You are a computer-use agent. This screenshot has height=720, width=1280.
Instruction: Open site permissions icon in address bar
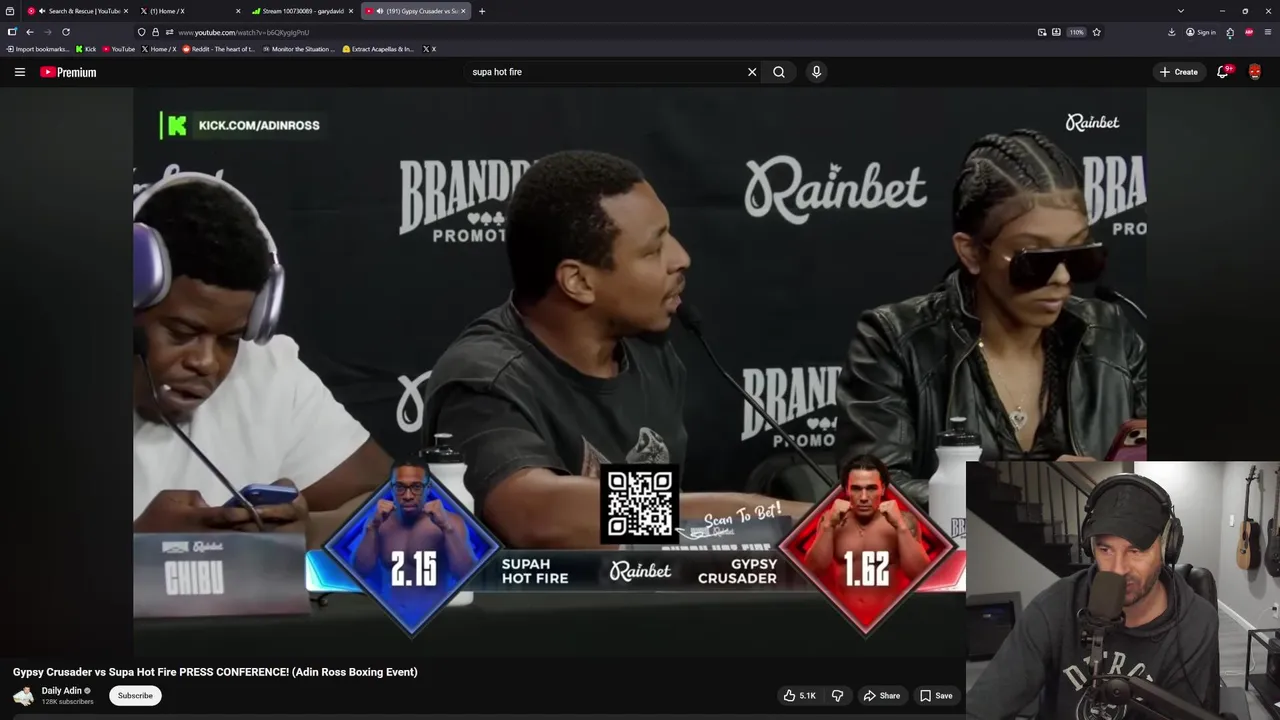click(x=168, y=32)
